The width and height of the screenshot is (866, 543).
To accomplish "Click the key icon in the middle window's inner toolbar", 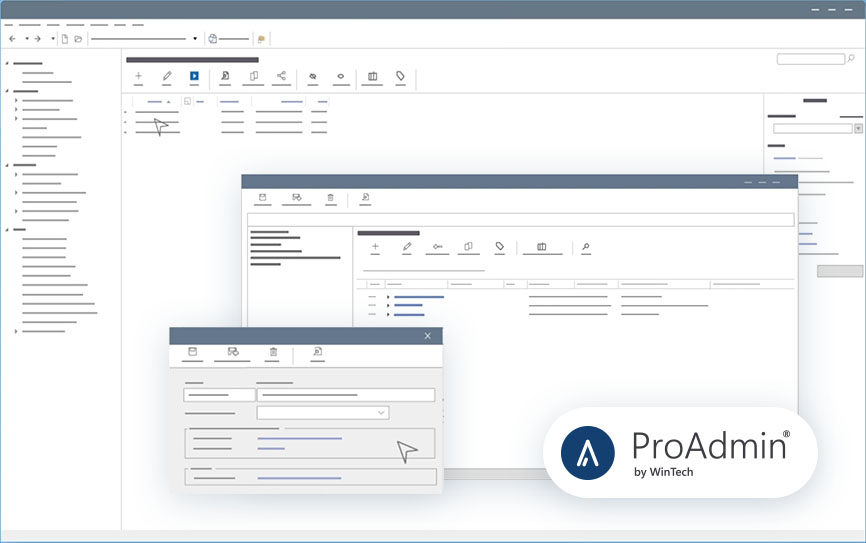I will (437, 246).
